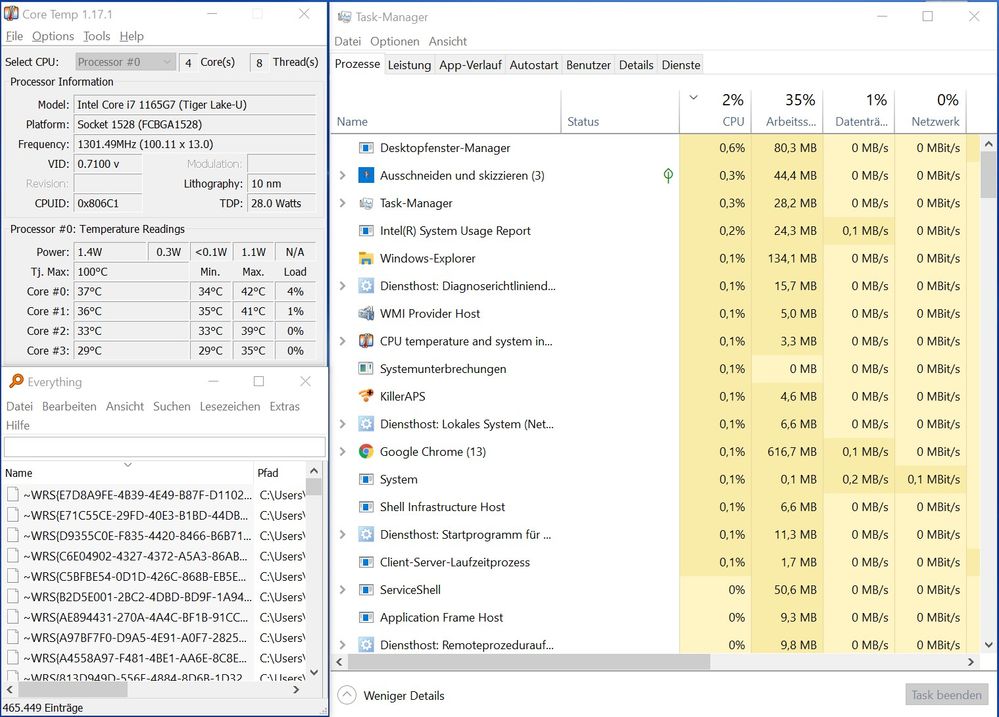The width and height of the screenshot is (999, 717).
Task: Click the WMI Provider Host icon
Action: 366,314
